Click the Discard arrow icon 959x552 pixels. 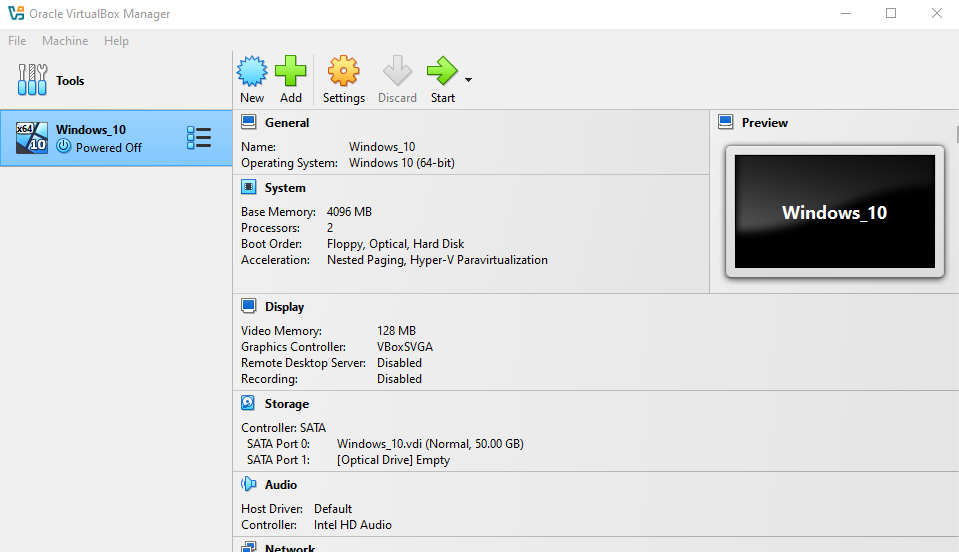point(397,72)
